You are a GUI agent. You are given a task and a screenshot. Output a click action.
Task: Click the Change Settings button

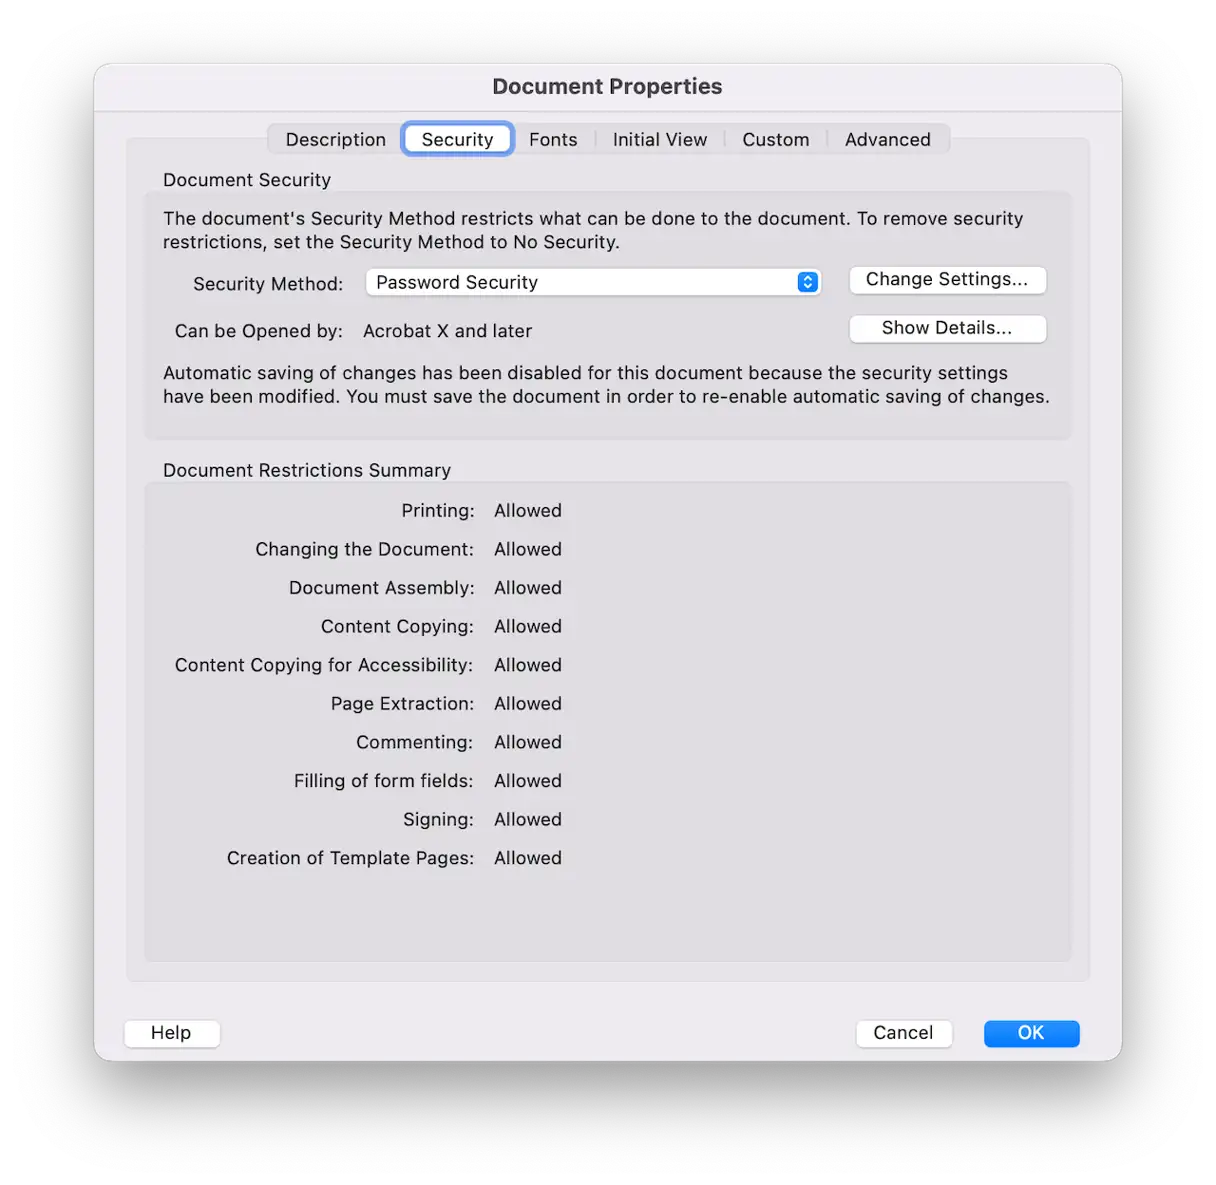(946, 280)
